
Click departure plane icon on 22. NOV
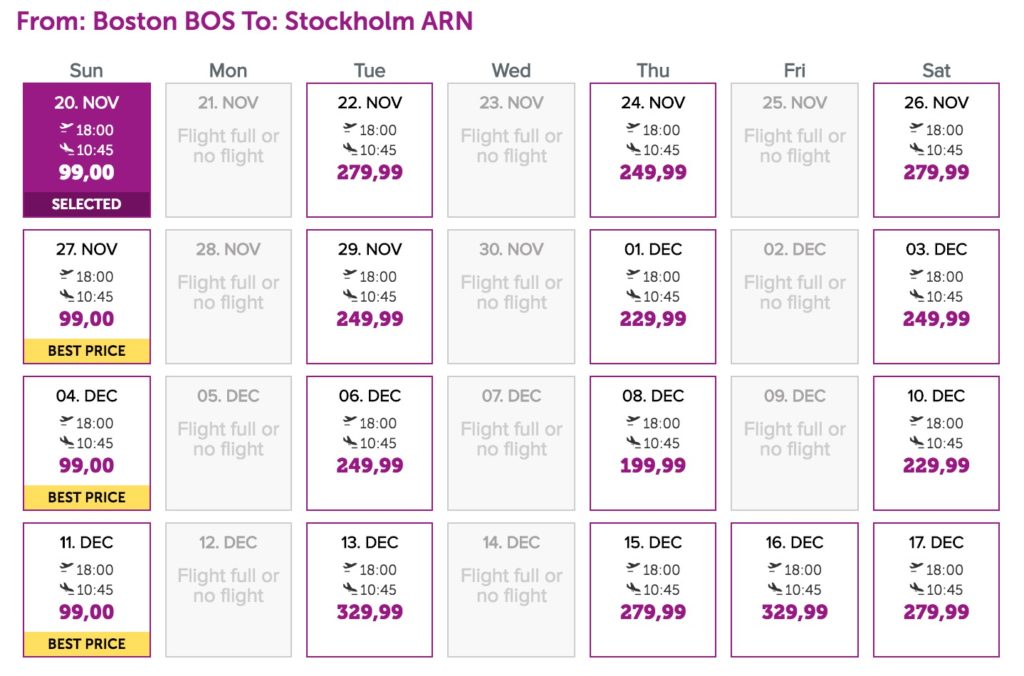point(350,129)
